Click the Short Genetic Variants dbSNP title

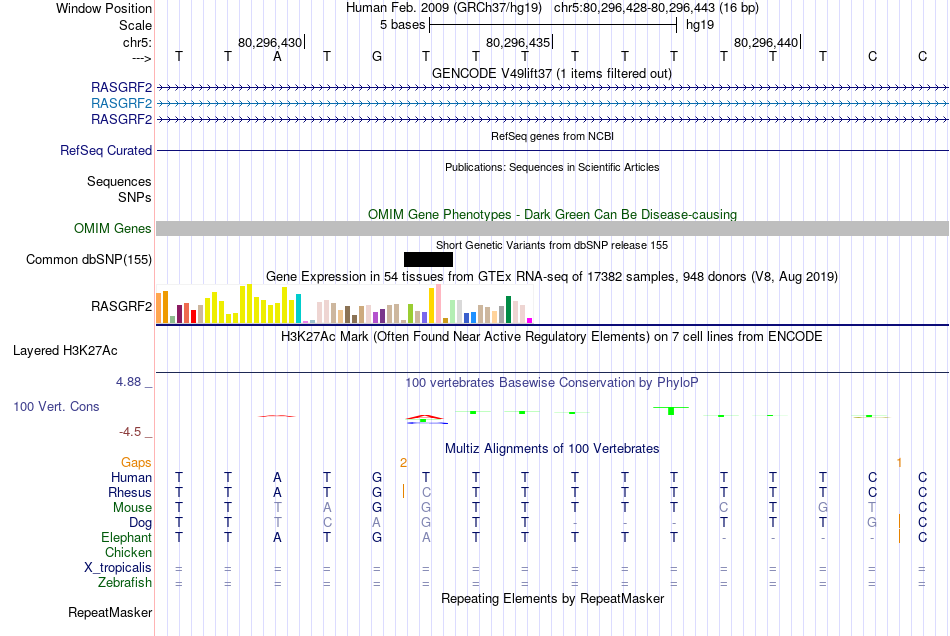tap(552, 245)
